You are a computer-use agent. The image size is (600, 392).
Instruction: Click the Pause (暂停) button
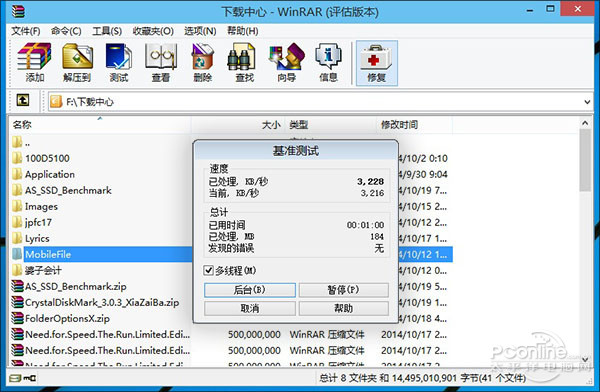tap(343, 290)
